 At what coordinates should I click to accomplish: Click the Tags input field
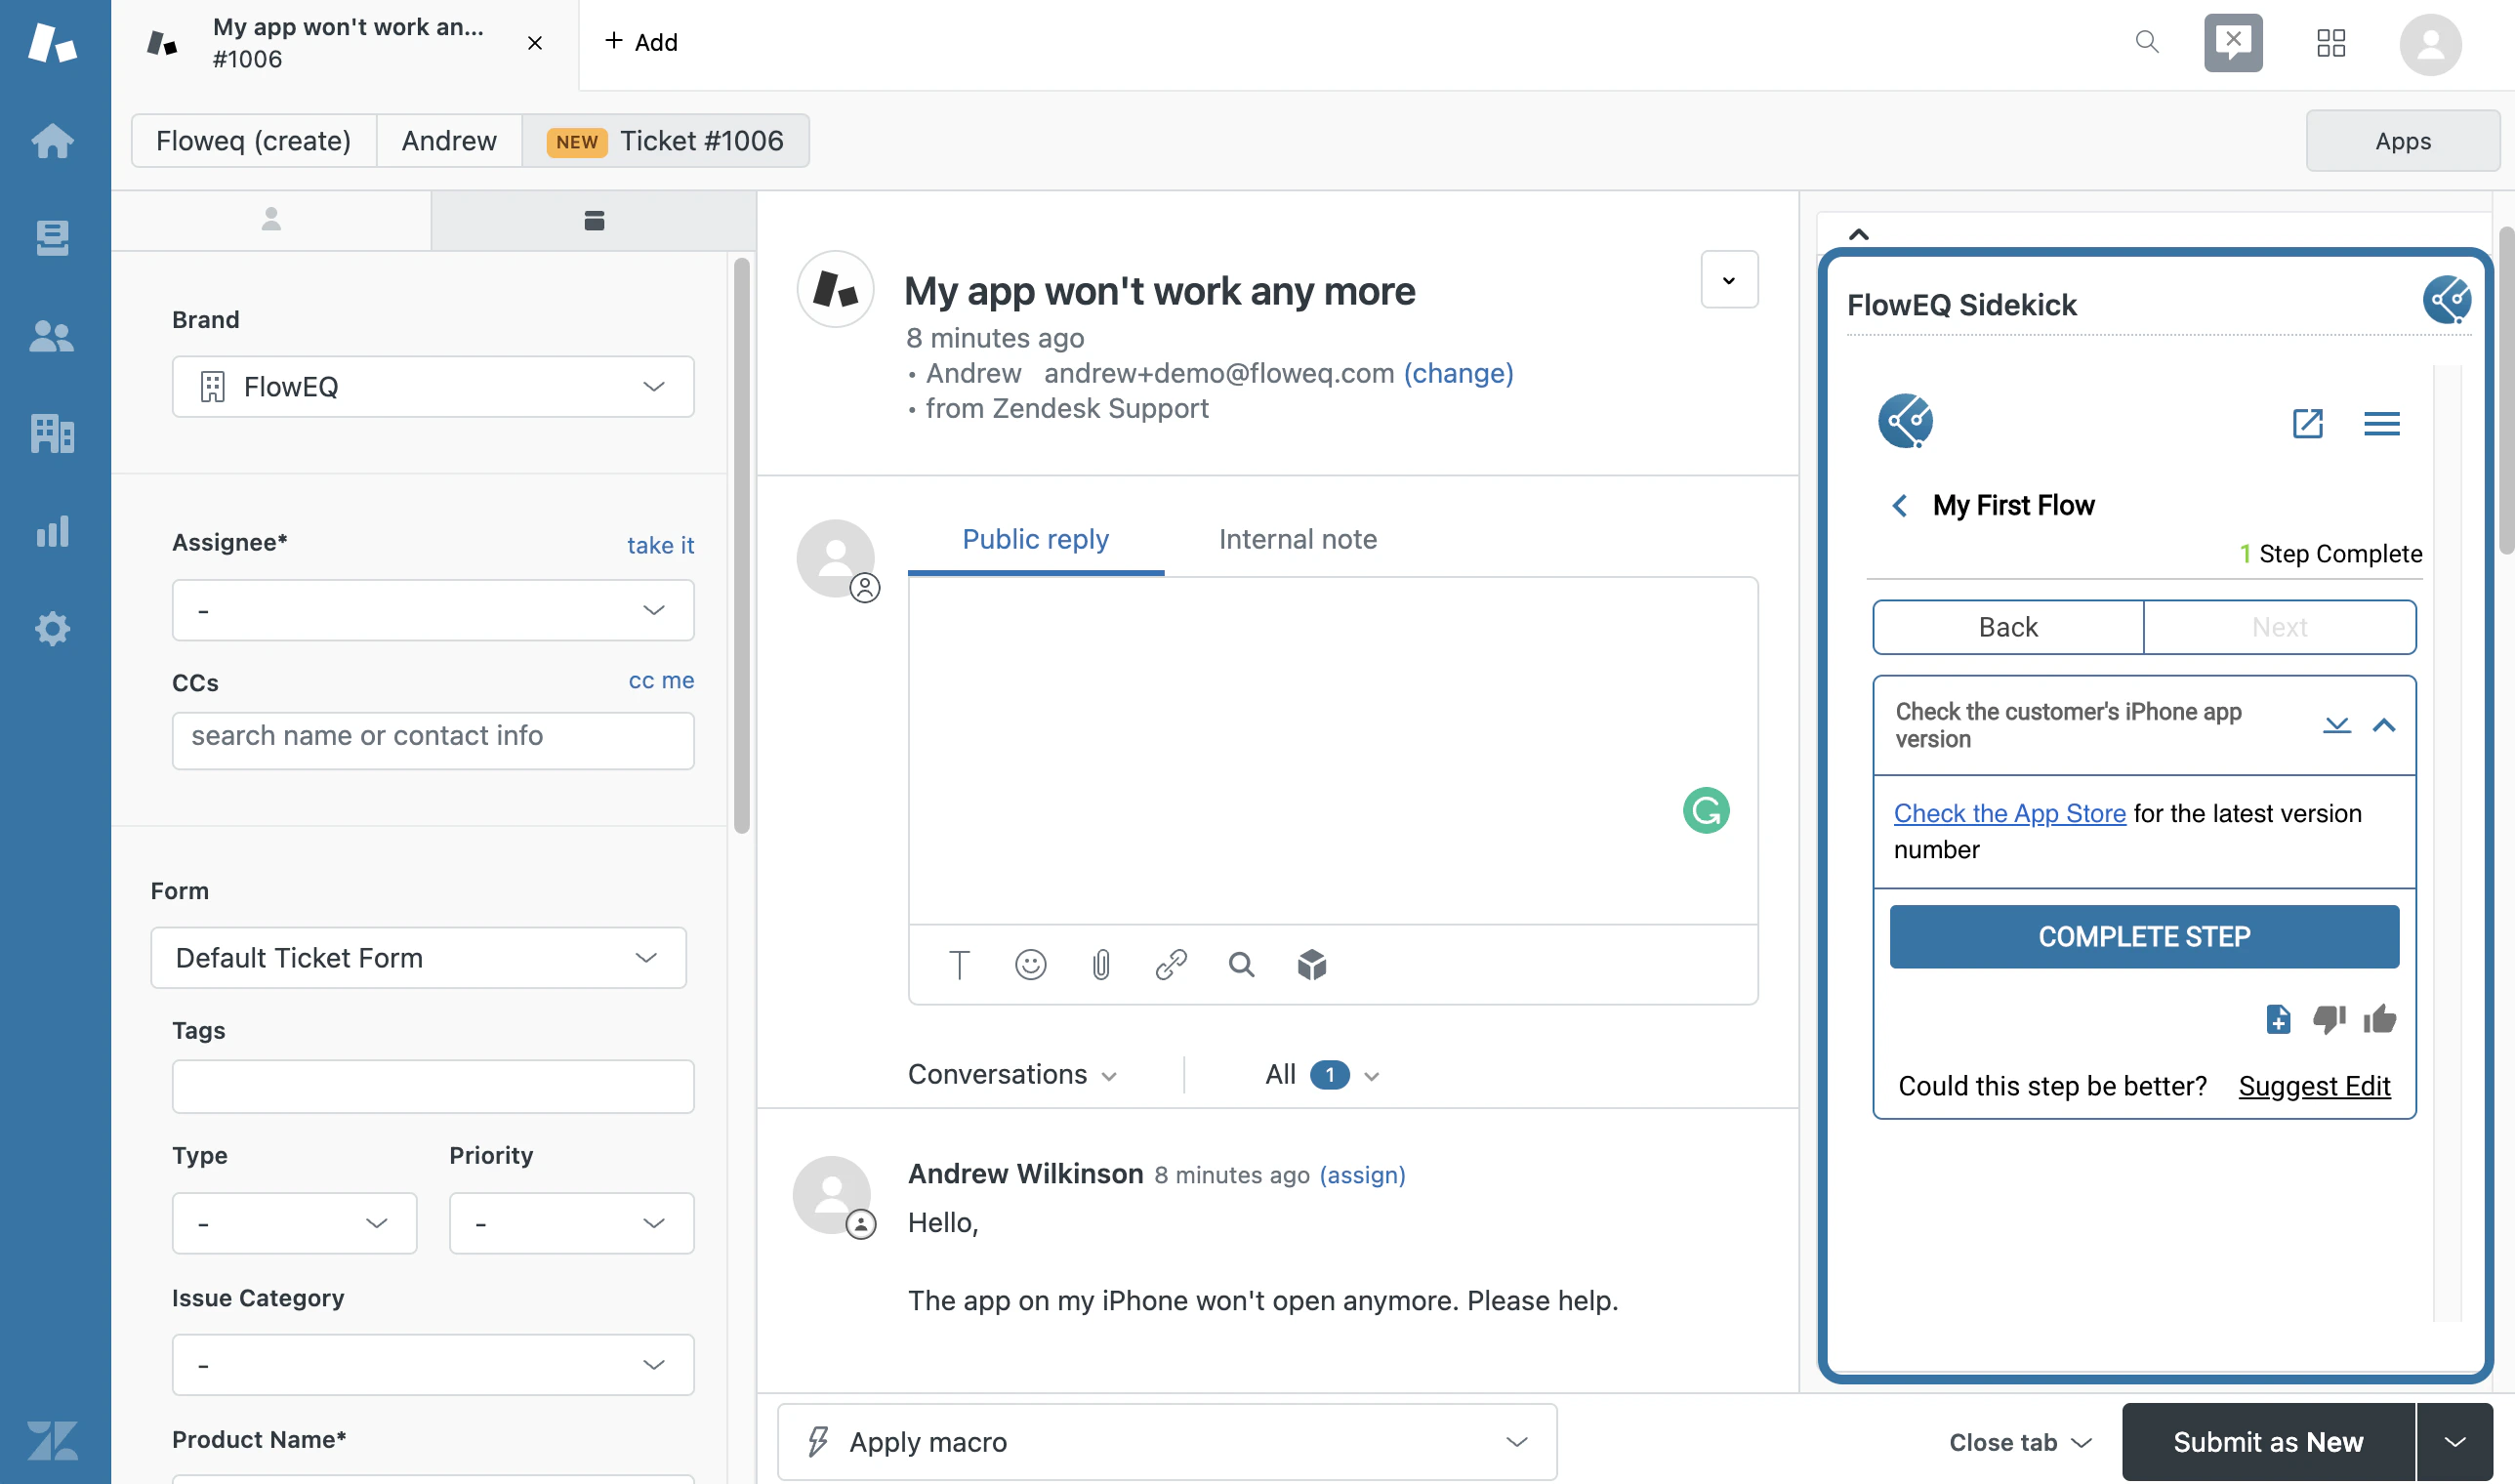click(x=433, y=1086)
